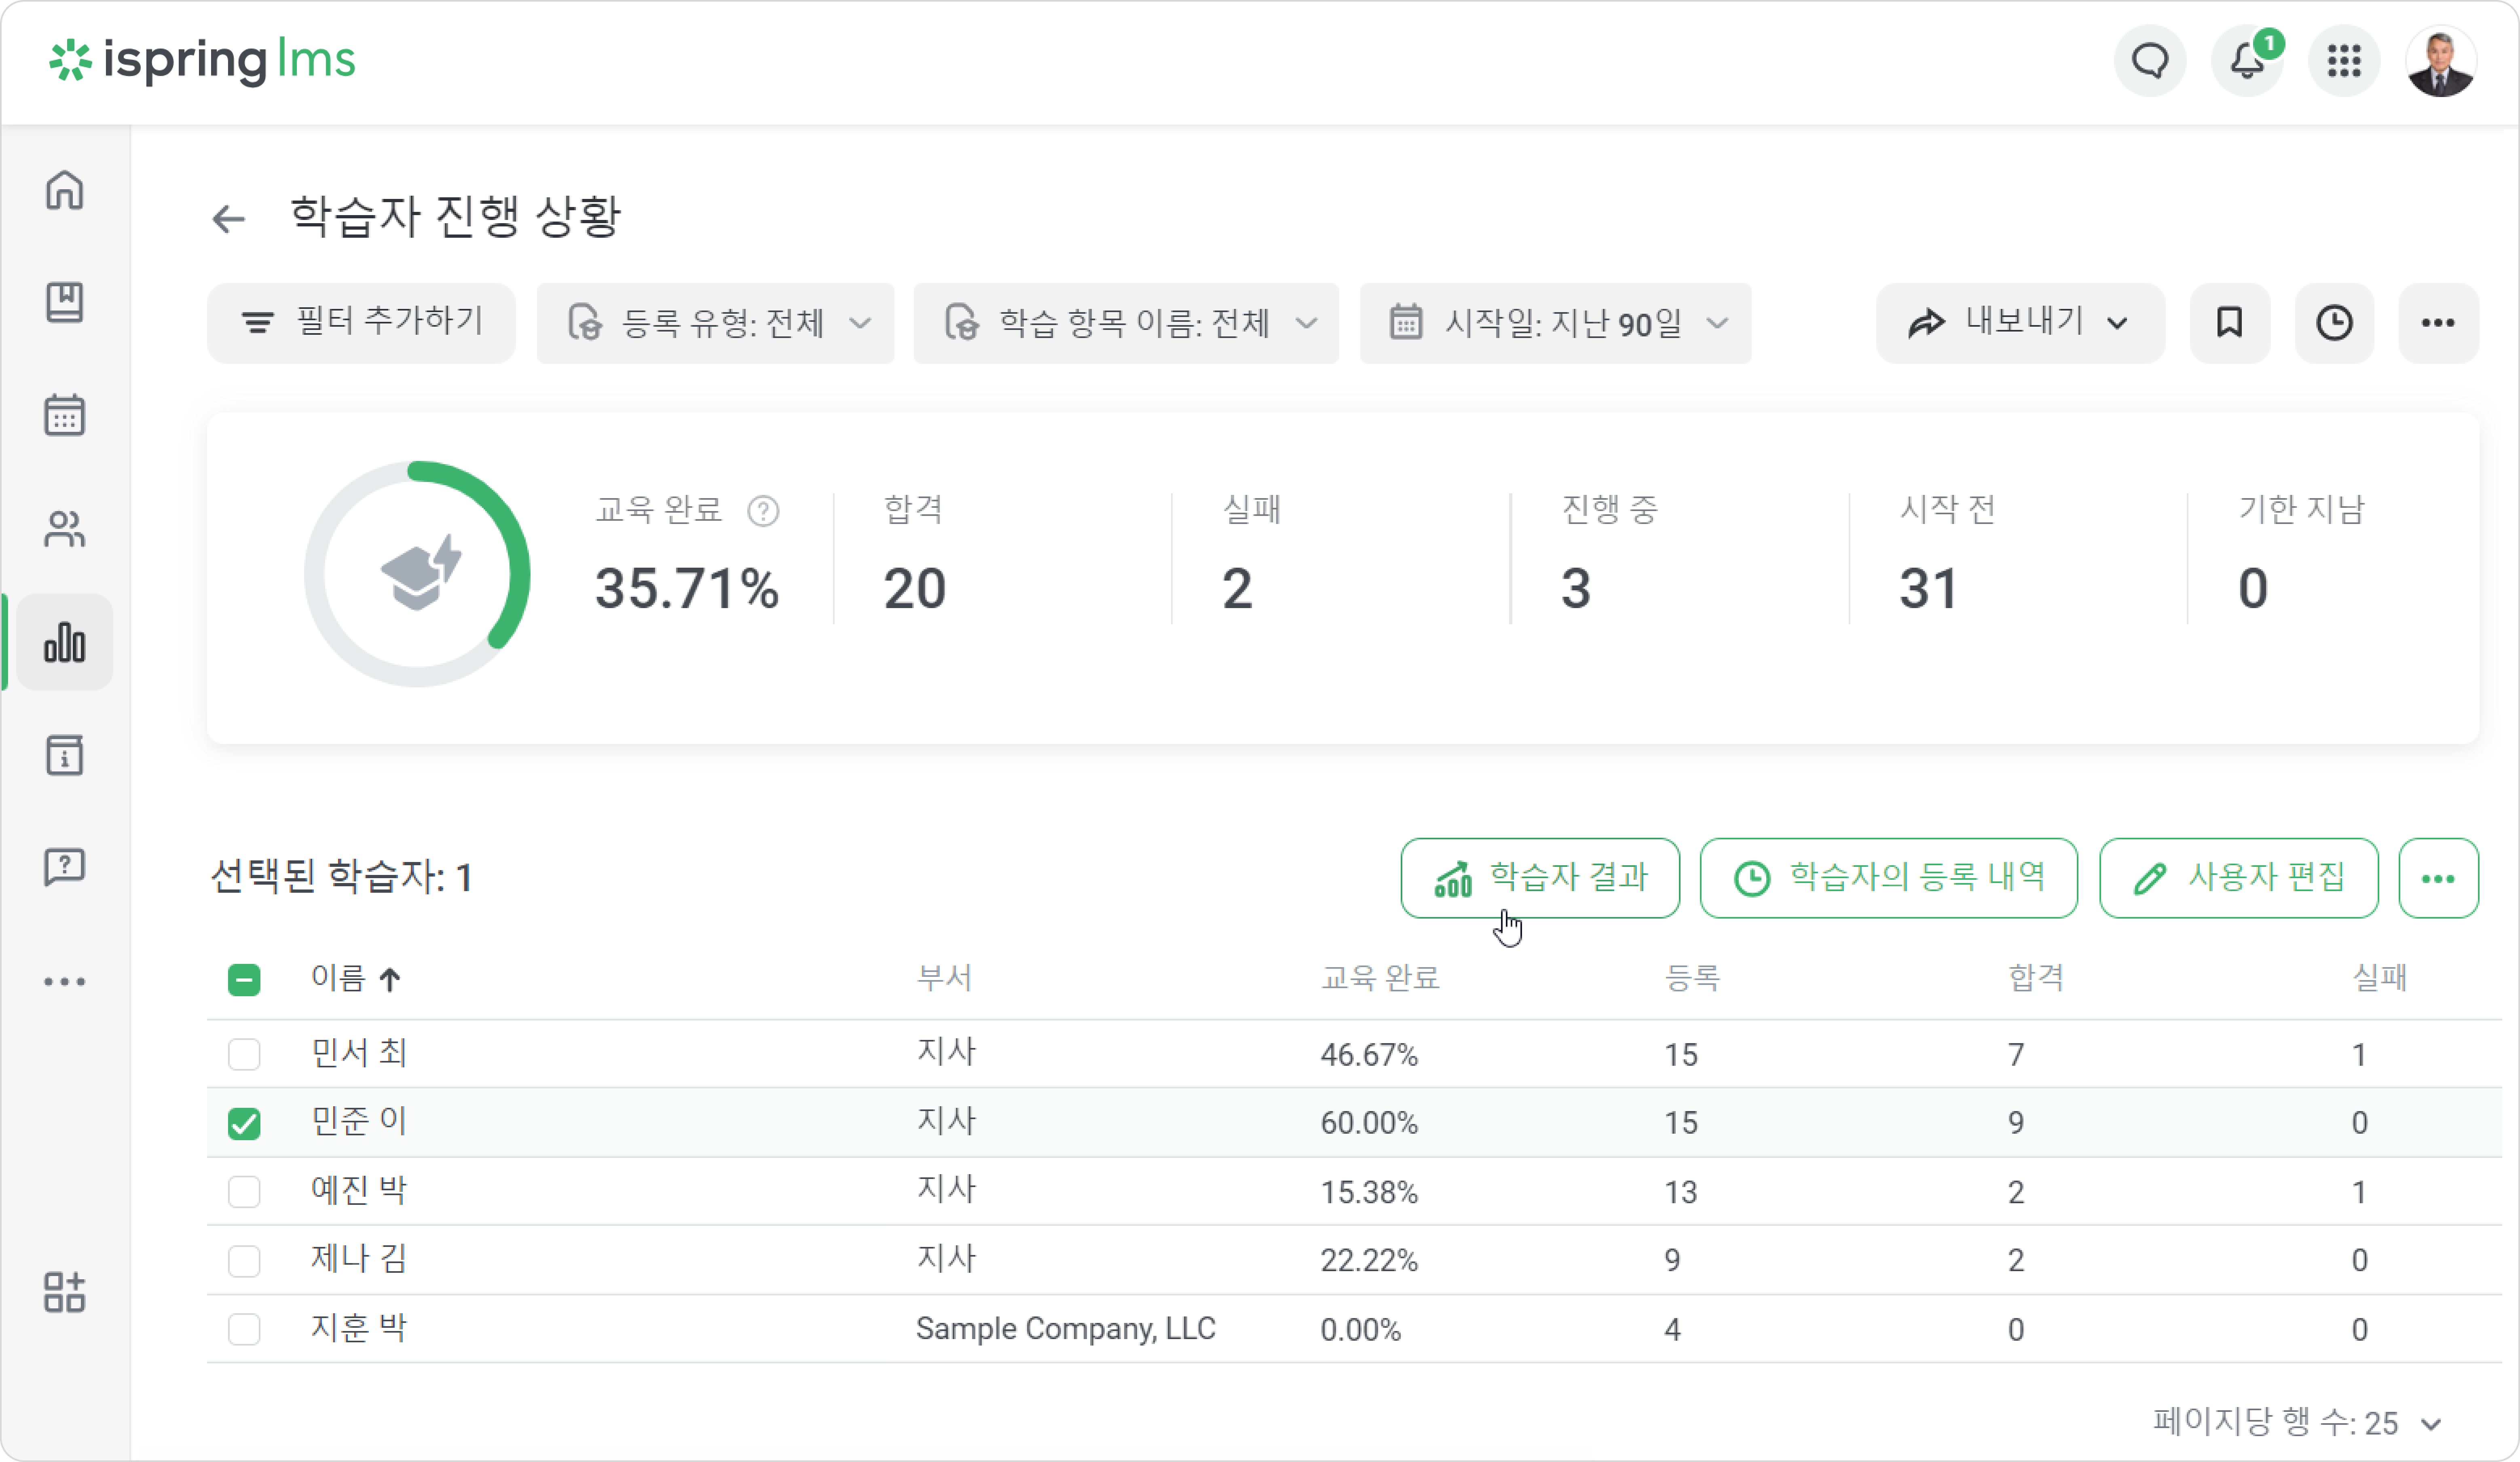Save report with the bookmark icon
The width and height of the screenshot is (2520, 1462).
(x=2230, y=323)
